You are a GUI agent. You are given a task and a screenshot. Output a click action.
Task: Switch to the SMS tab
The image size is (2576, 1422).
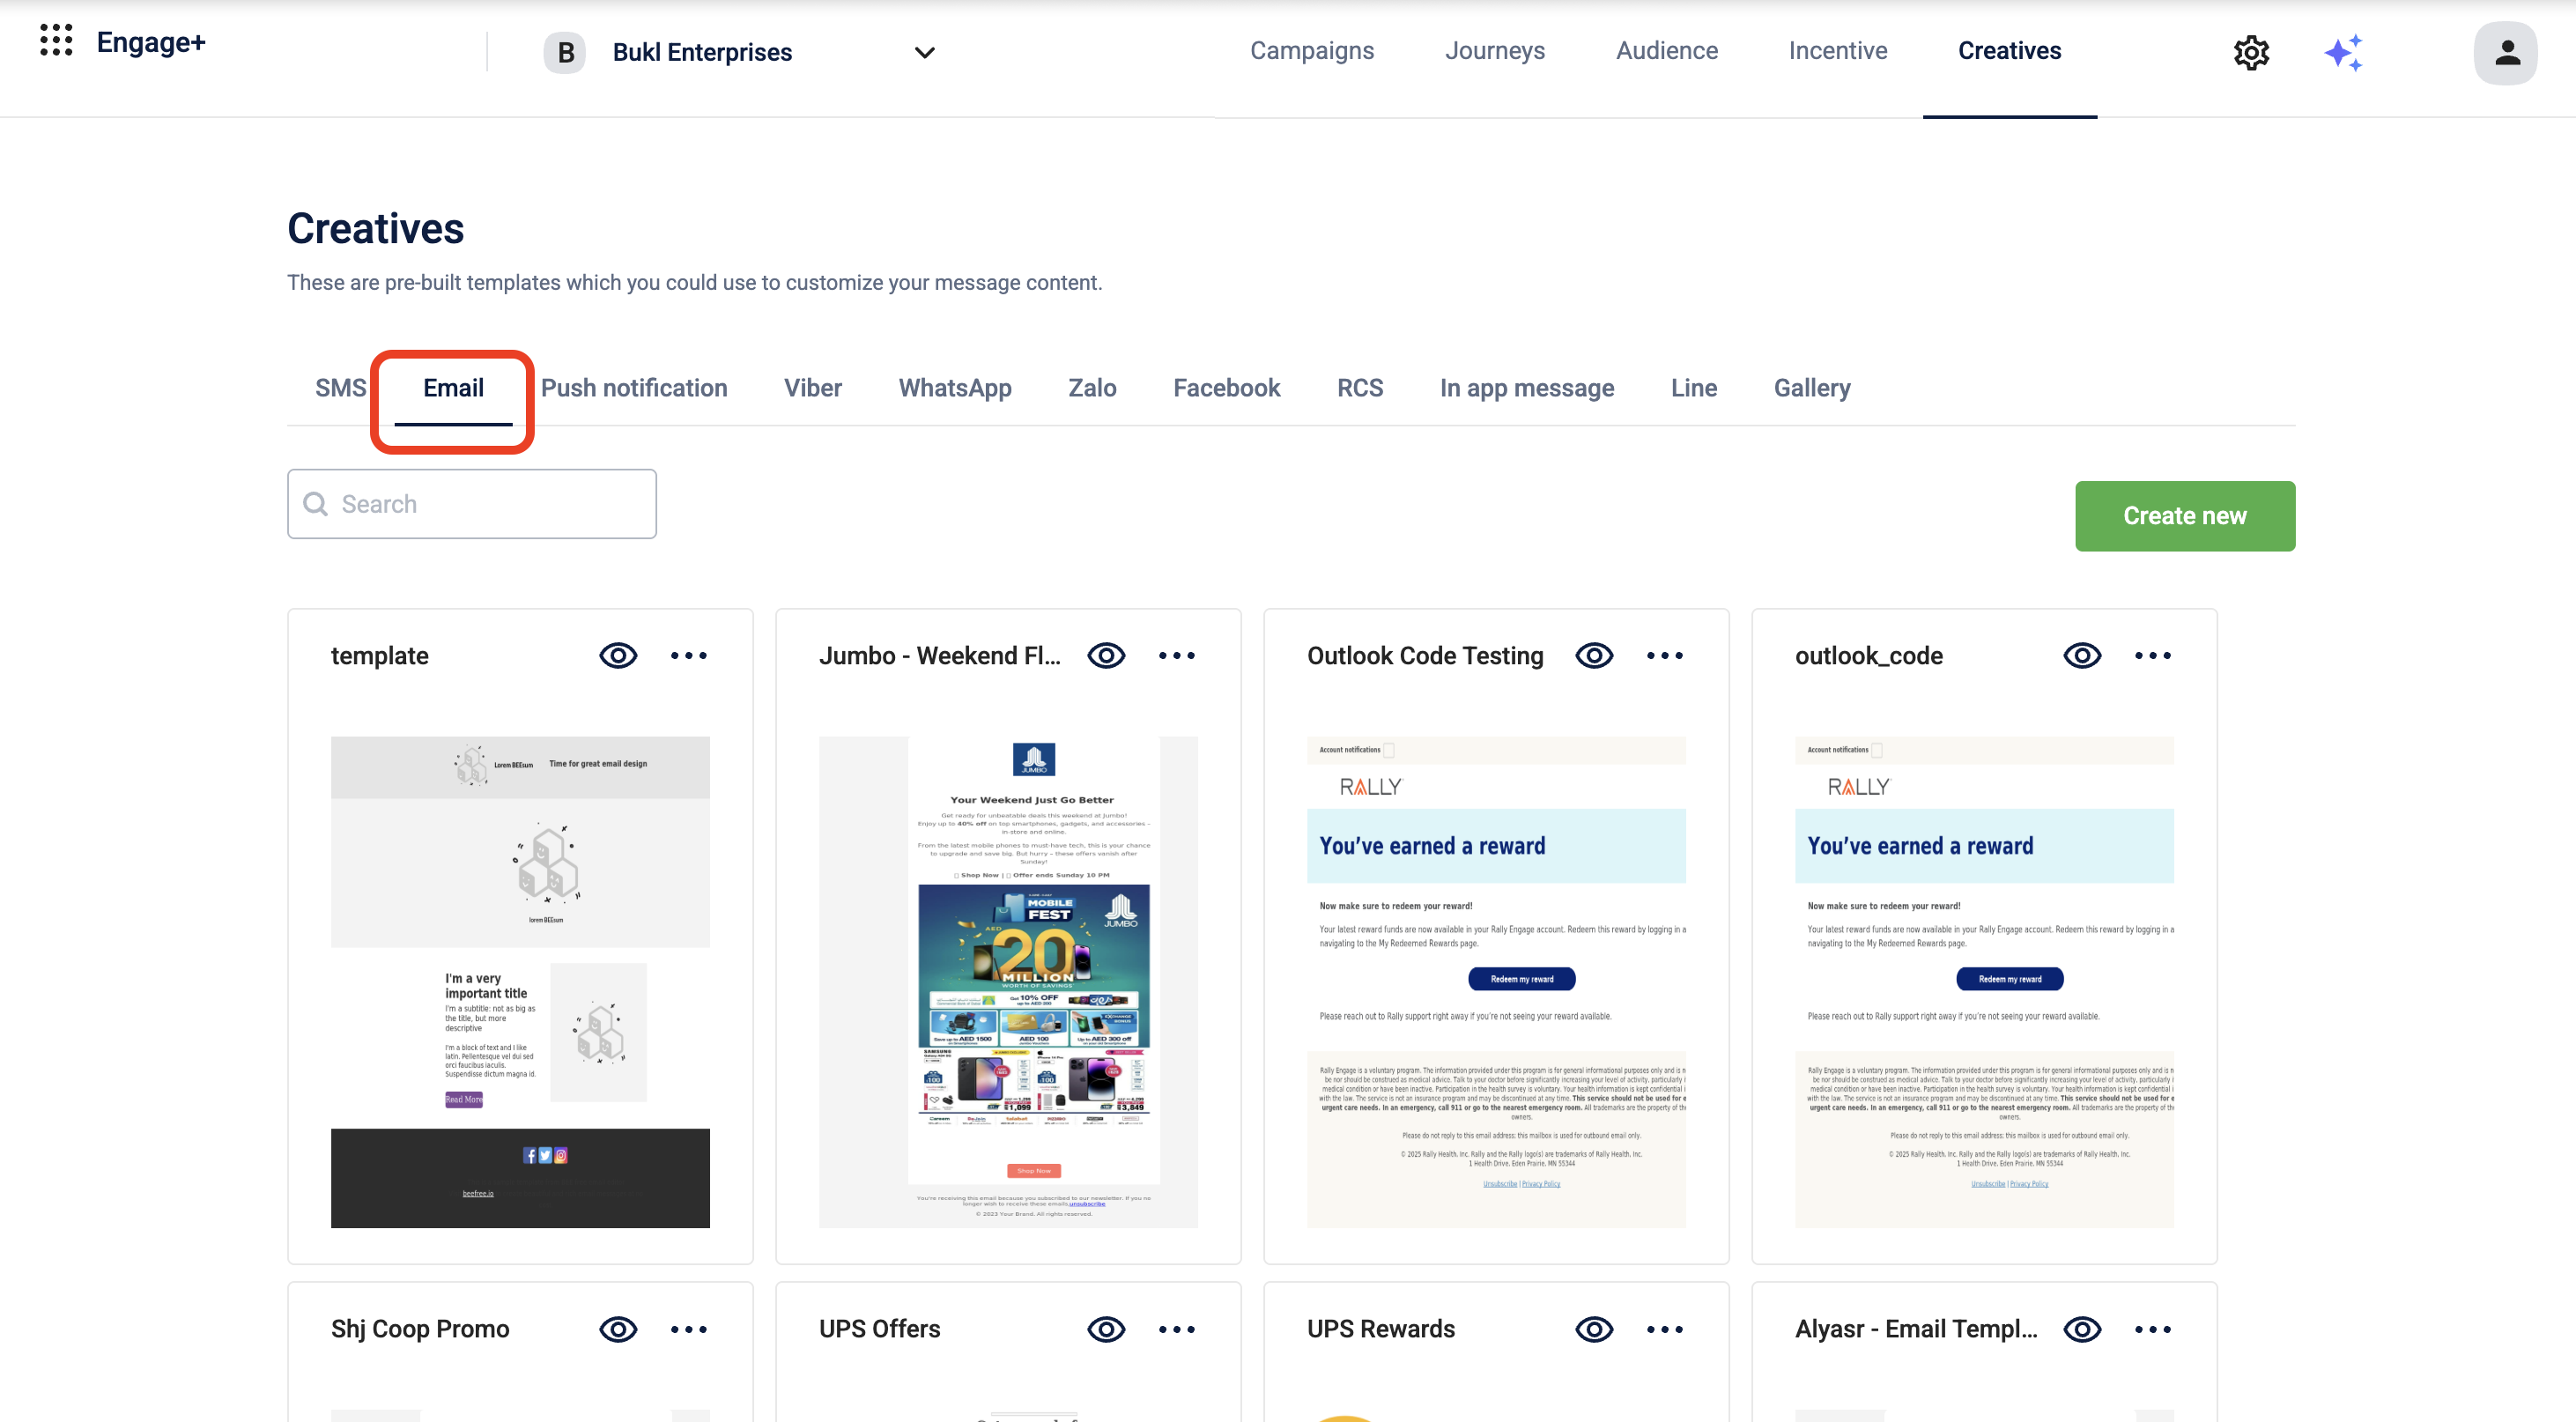coord(340,388)
